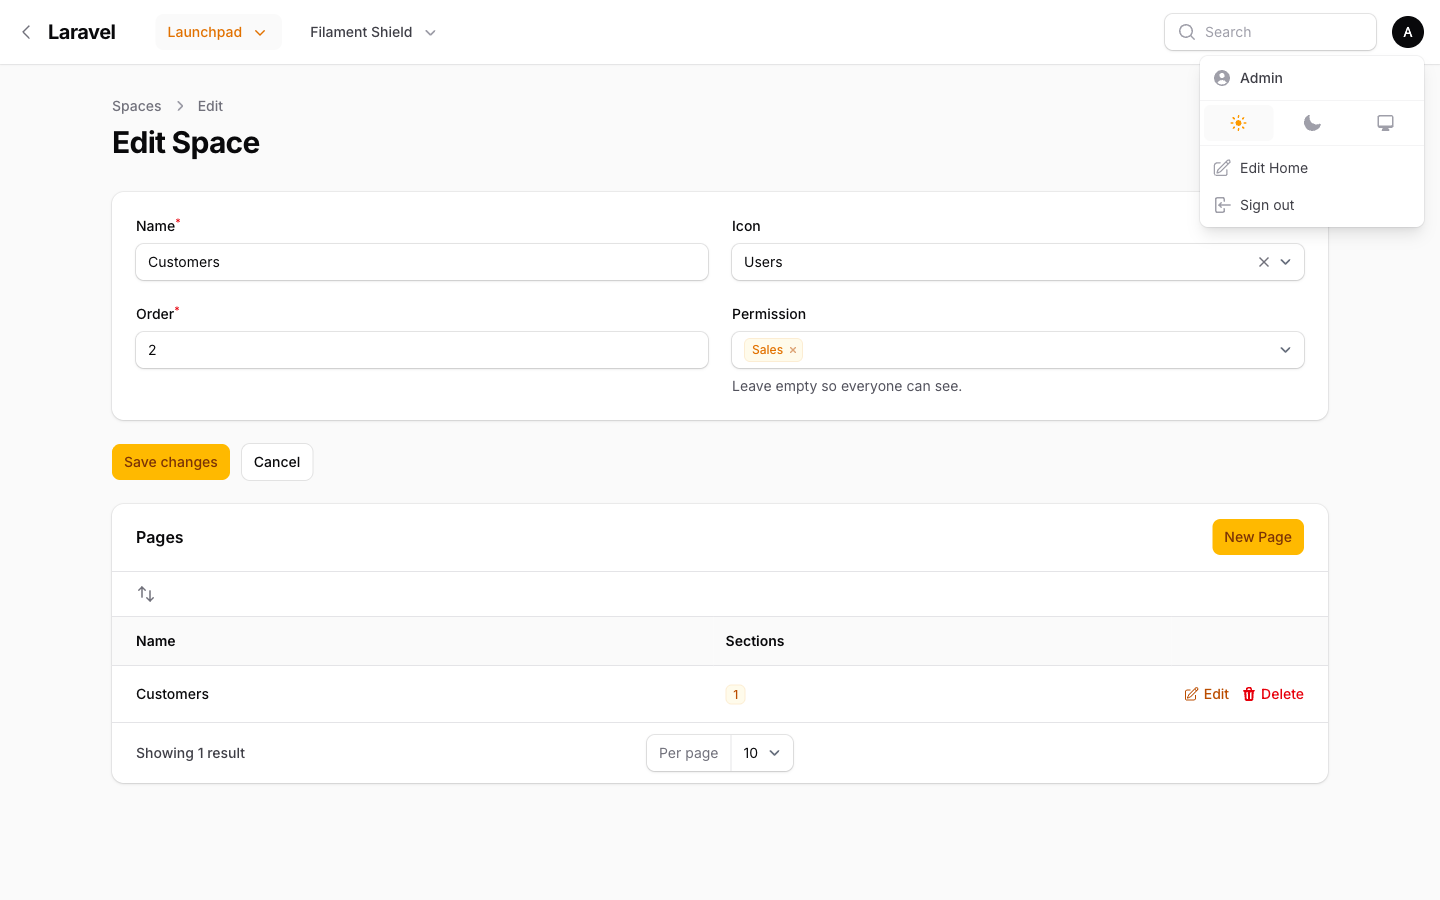Click the Save changes button
The image size is (1440, 900).
coord(171,462)
